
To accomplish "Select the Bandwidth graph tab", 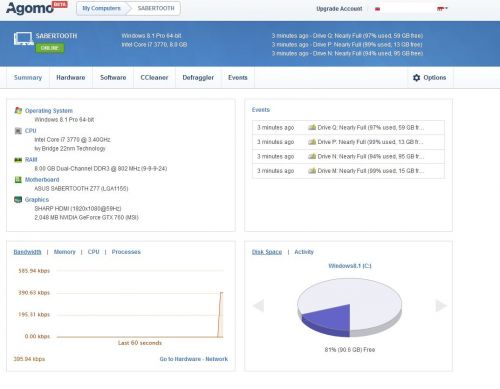I will [27, 252].
